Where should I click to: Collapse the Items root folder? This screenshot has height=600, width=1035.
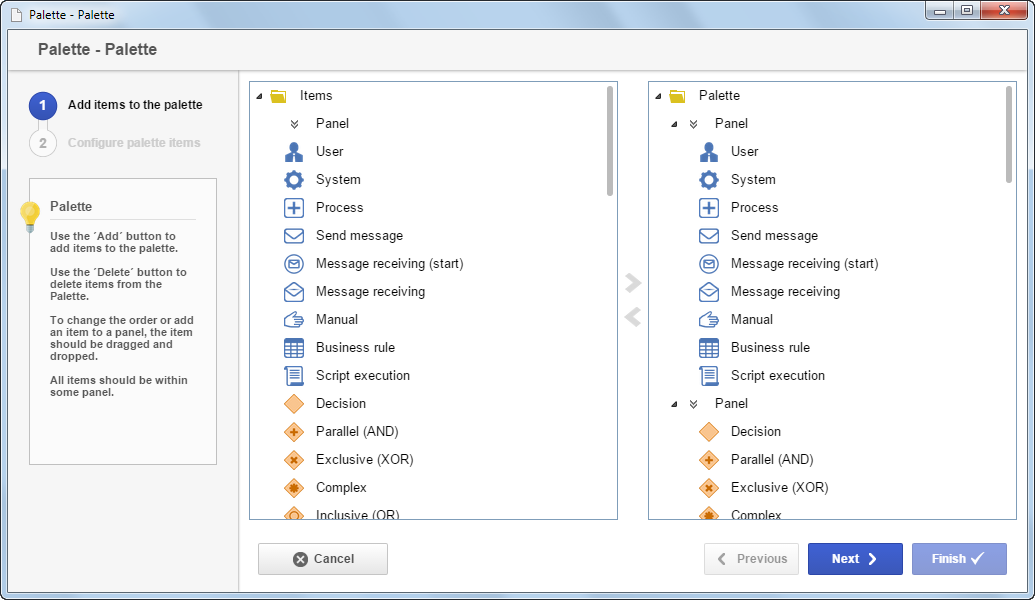click(x=259, y=96)
